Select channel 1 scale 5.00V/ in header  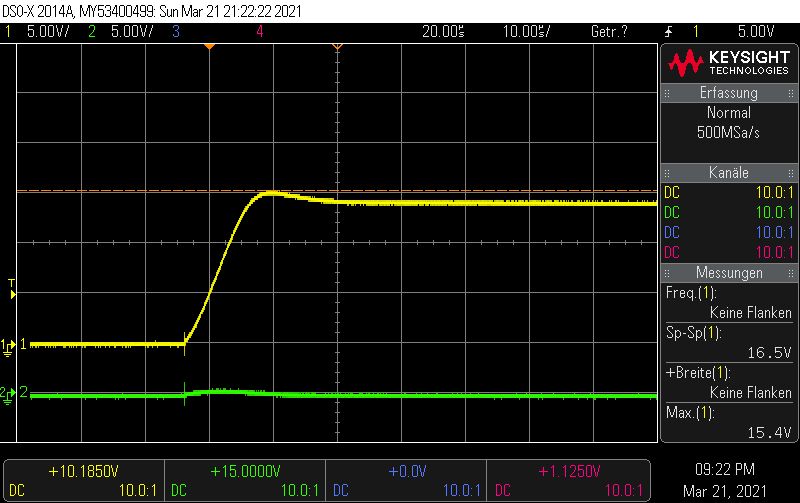pos(47,32)
